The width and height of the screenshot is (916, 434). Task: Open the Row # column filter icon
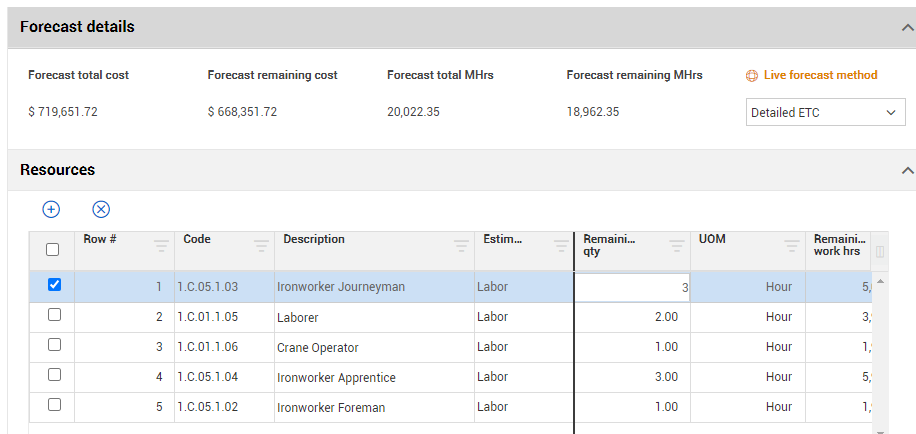[161, 246]
